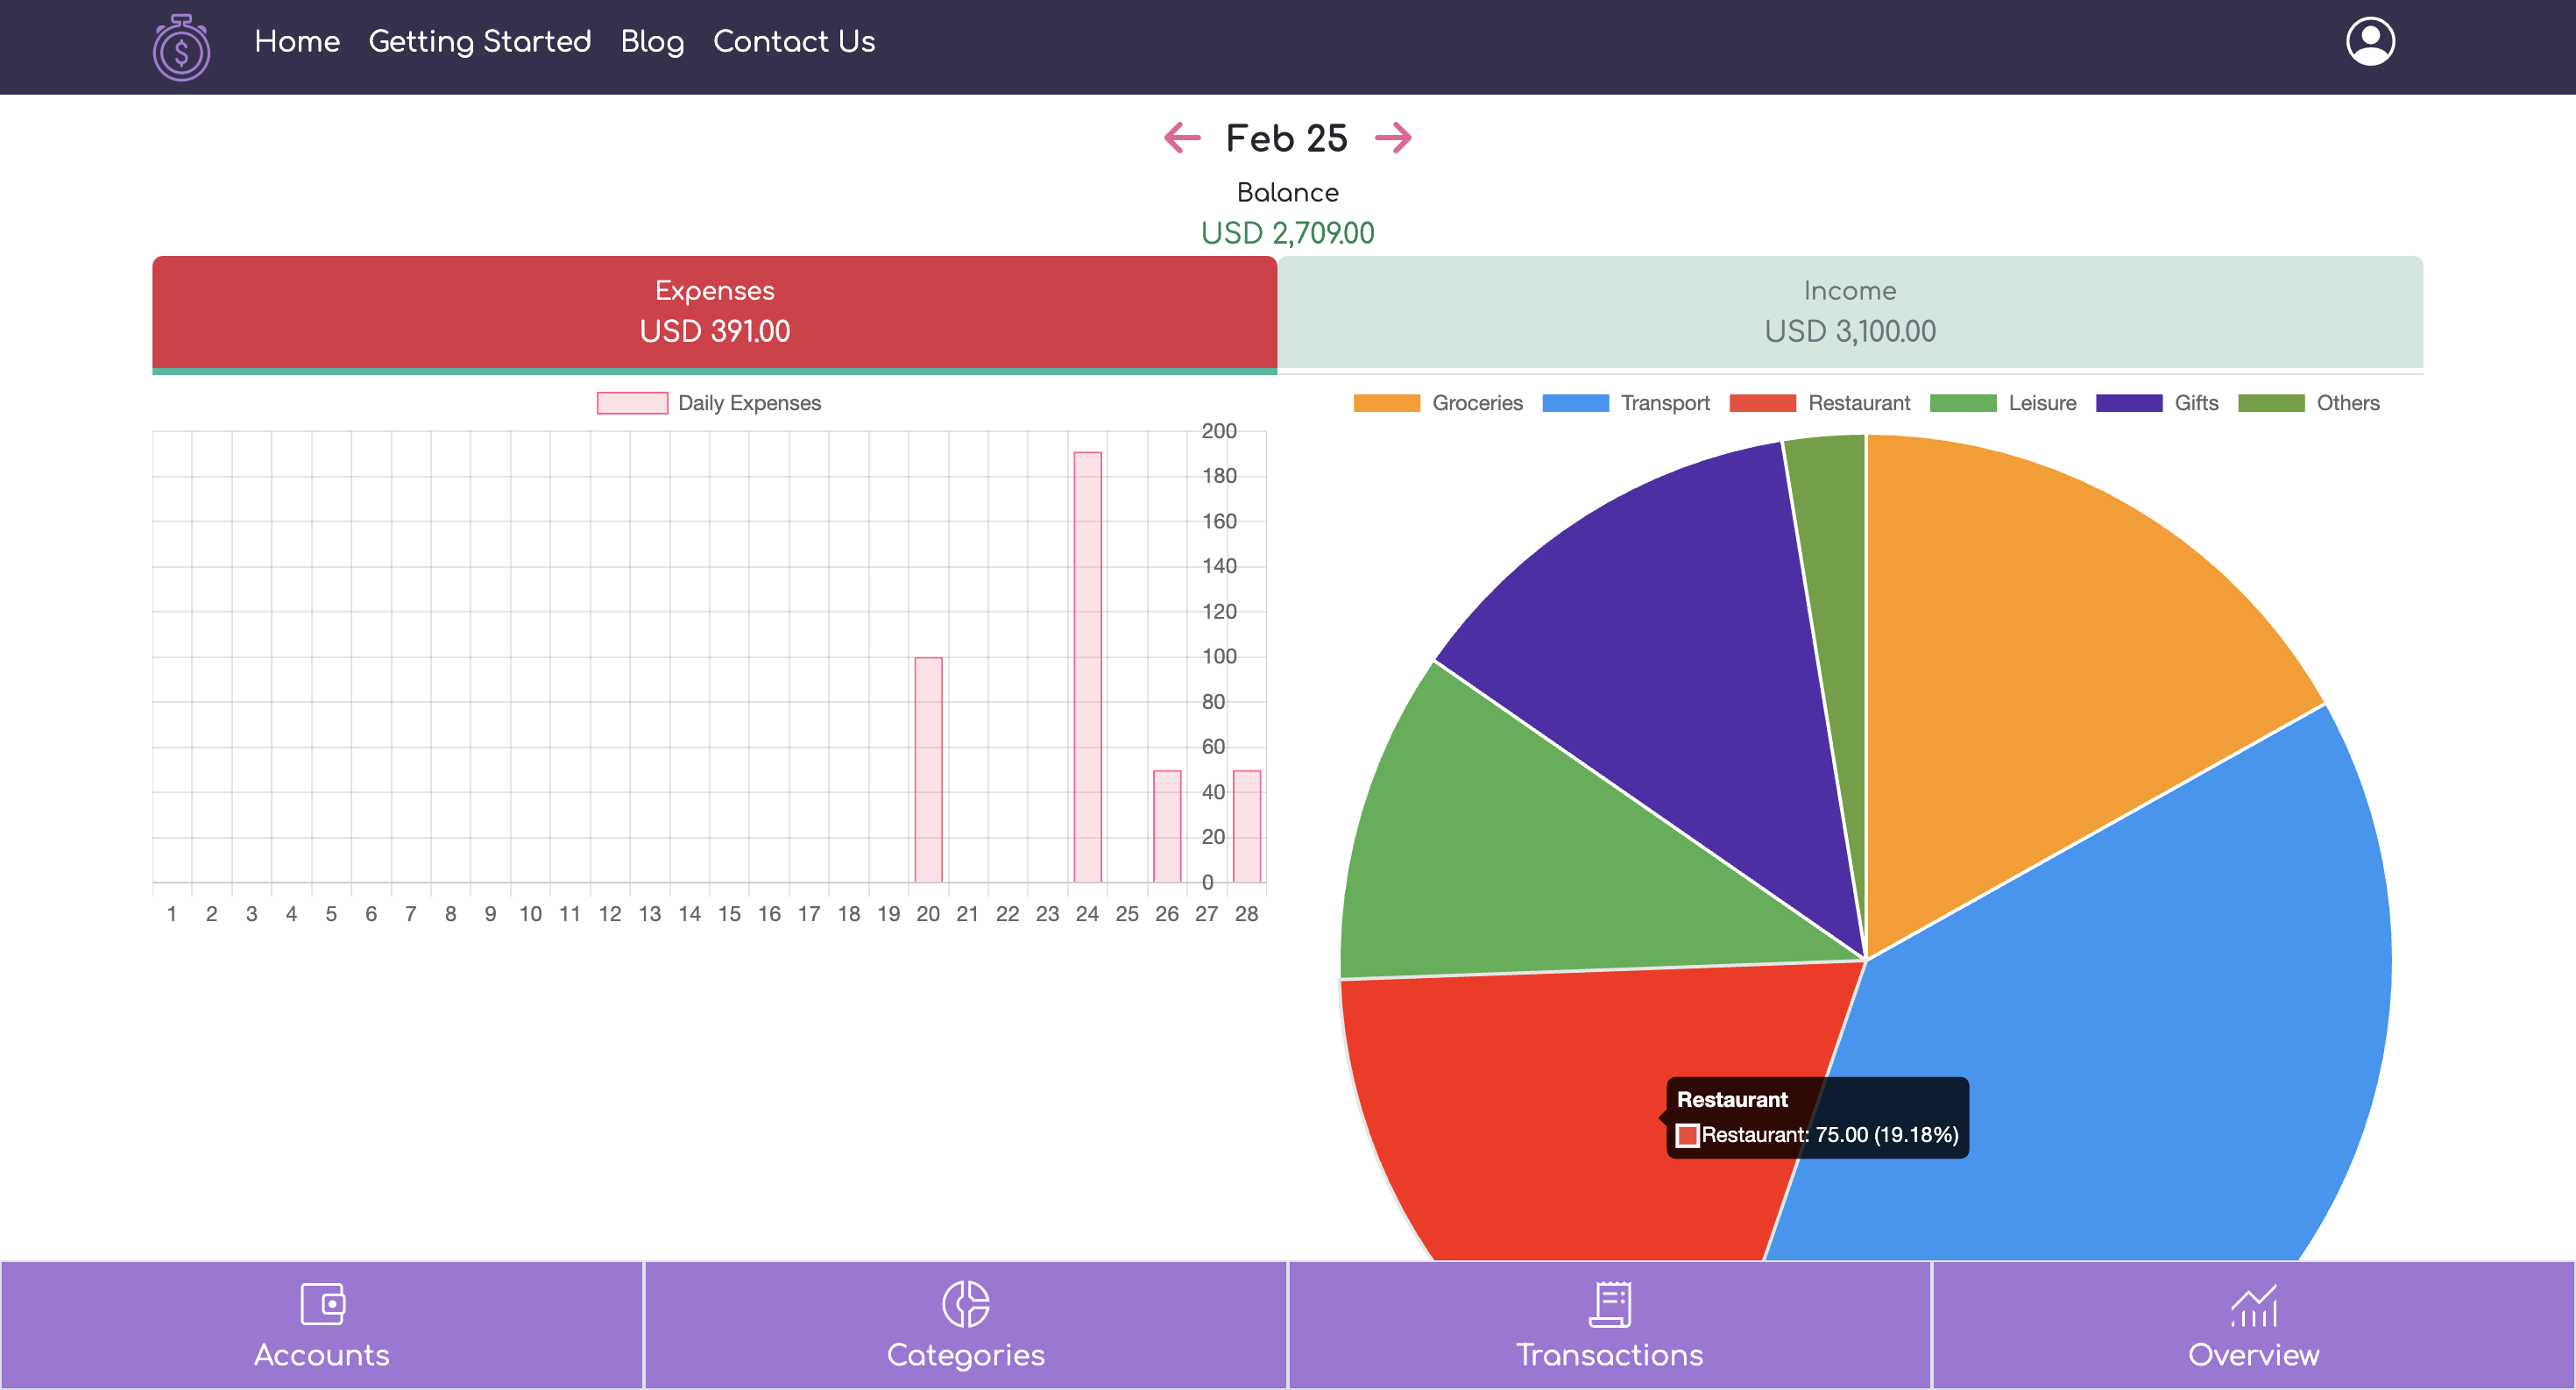This screenshot has width=2576, height=1390.
Task: Open Getting Started page
Action: 480,41
